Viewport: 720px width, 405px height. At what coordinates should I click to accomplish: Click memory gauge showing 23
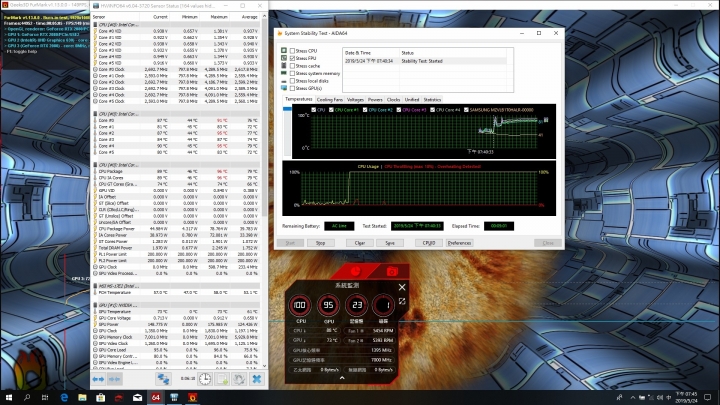point(356,305)
